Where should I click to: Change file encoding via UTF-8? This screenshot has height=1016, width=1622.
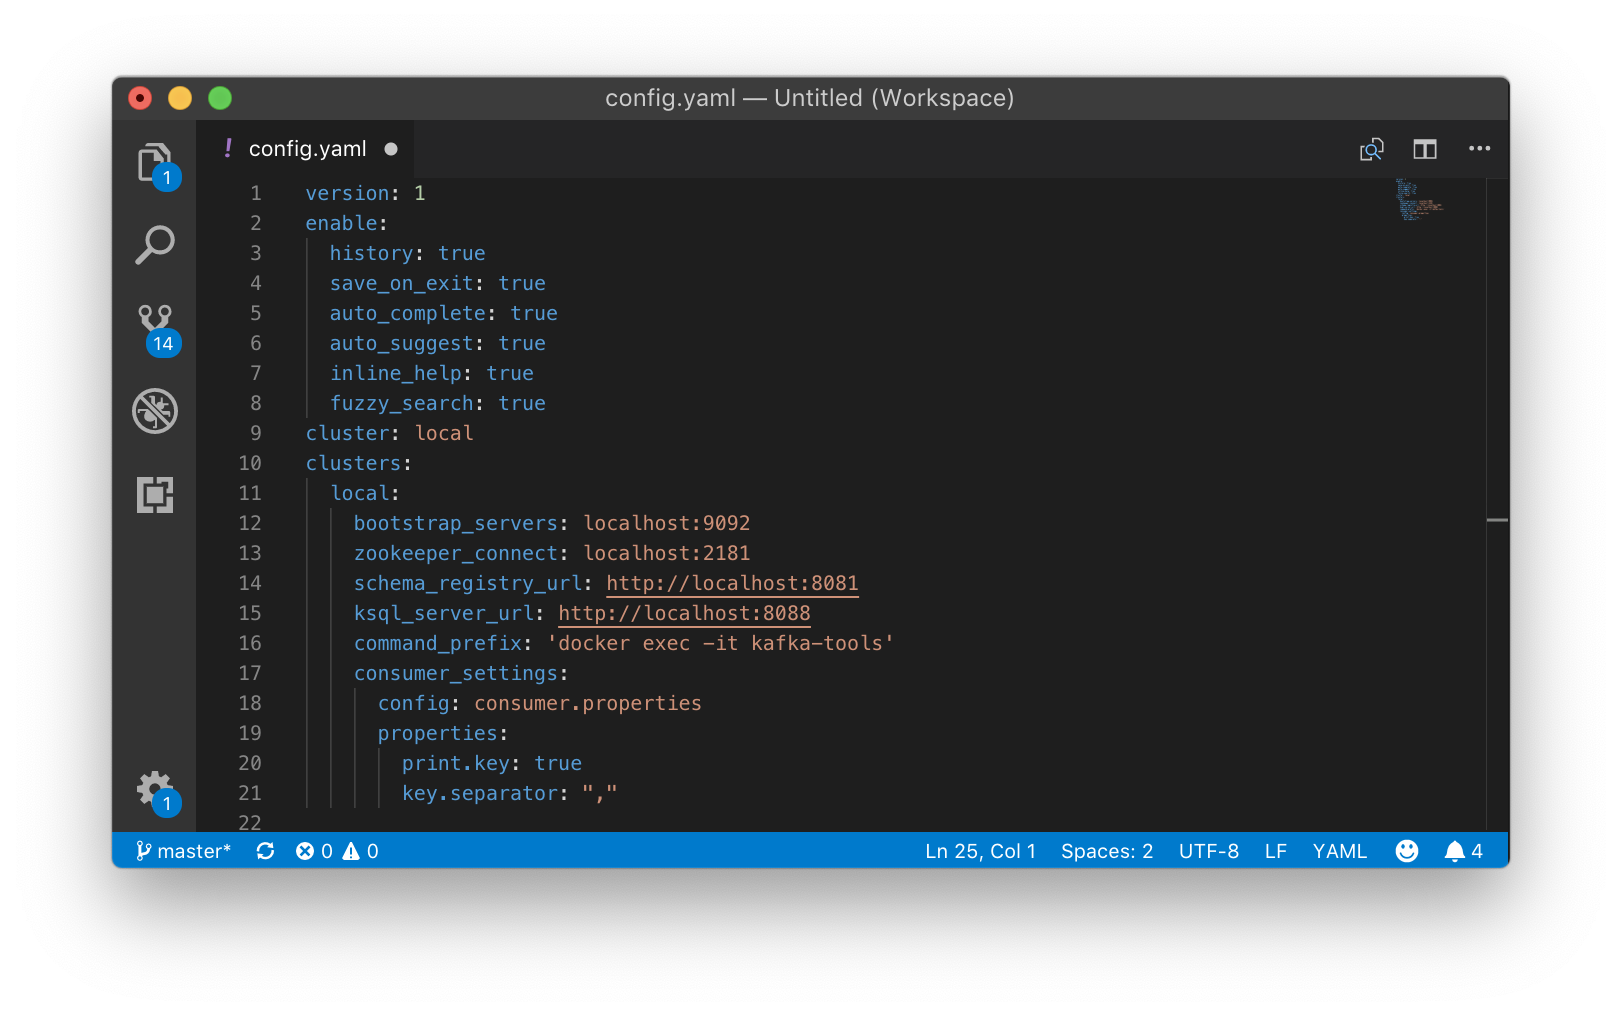tap(1208, 851)
